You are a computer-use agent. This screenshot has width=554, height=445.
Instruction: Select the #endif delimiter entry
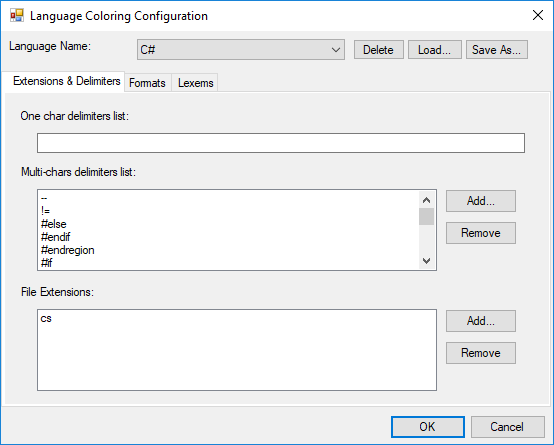pos(228,237)
